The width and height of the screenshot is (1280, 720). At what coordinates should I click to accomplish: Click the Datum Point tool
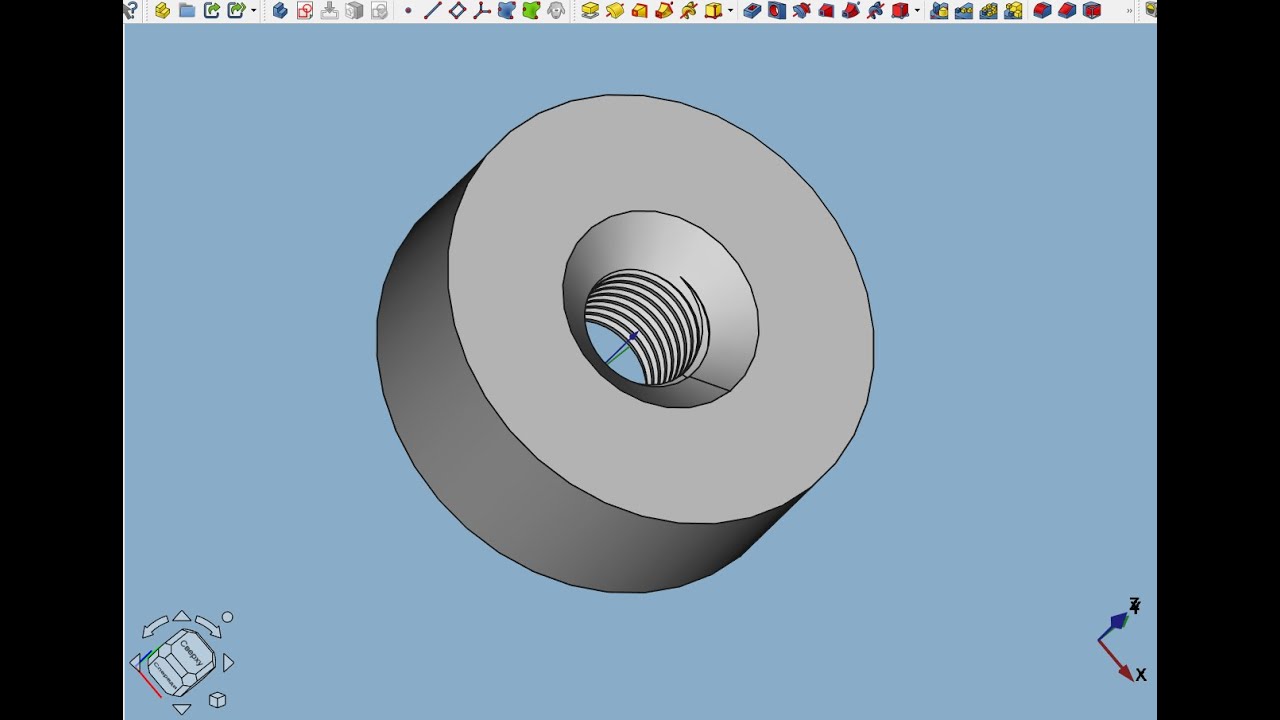click(x=408, y=10)
